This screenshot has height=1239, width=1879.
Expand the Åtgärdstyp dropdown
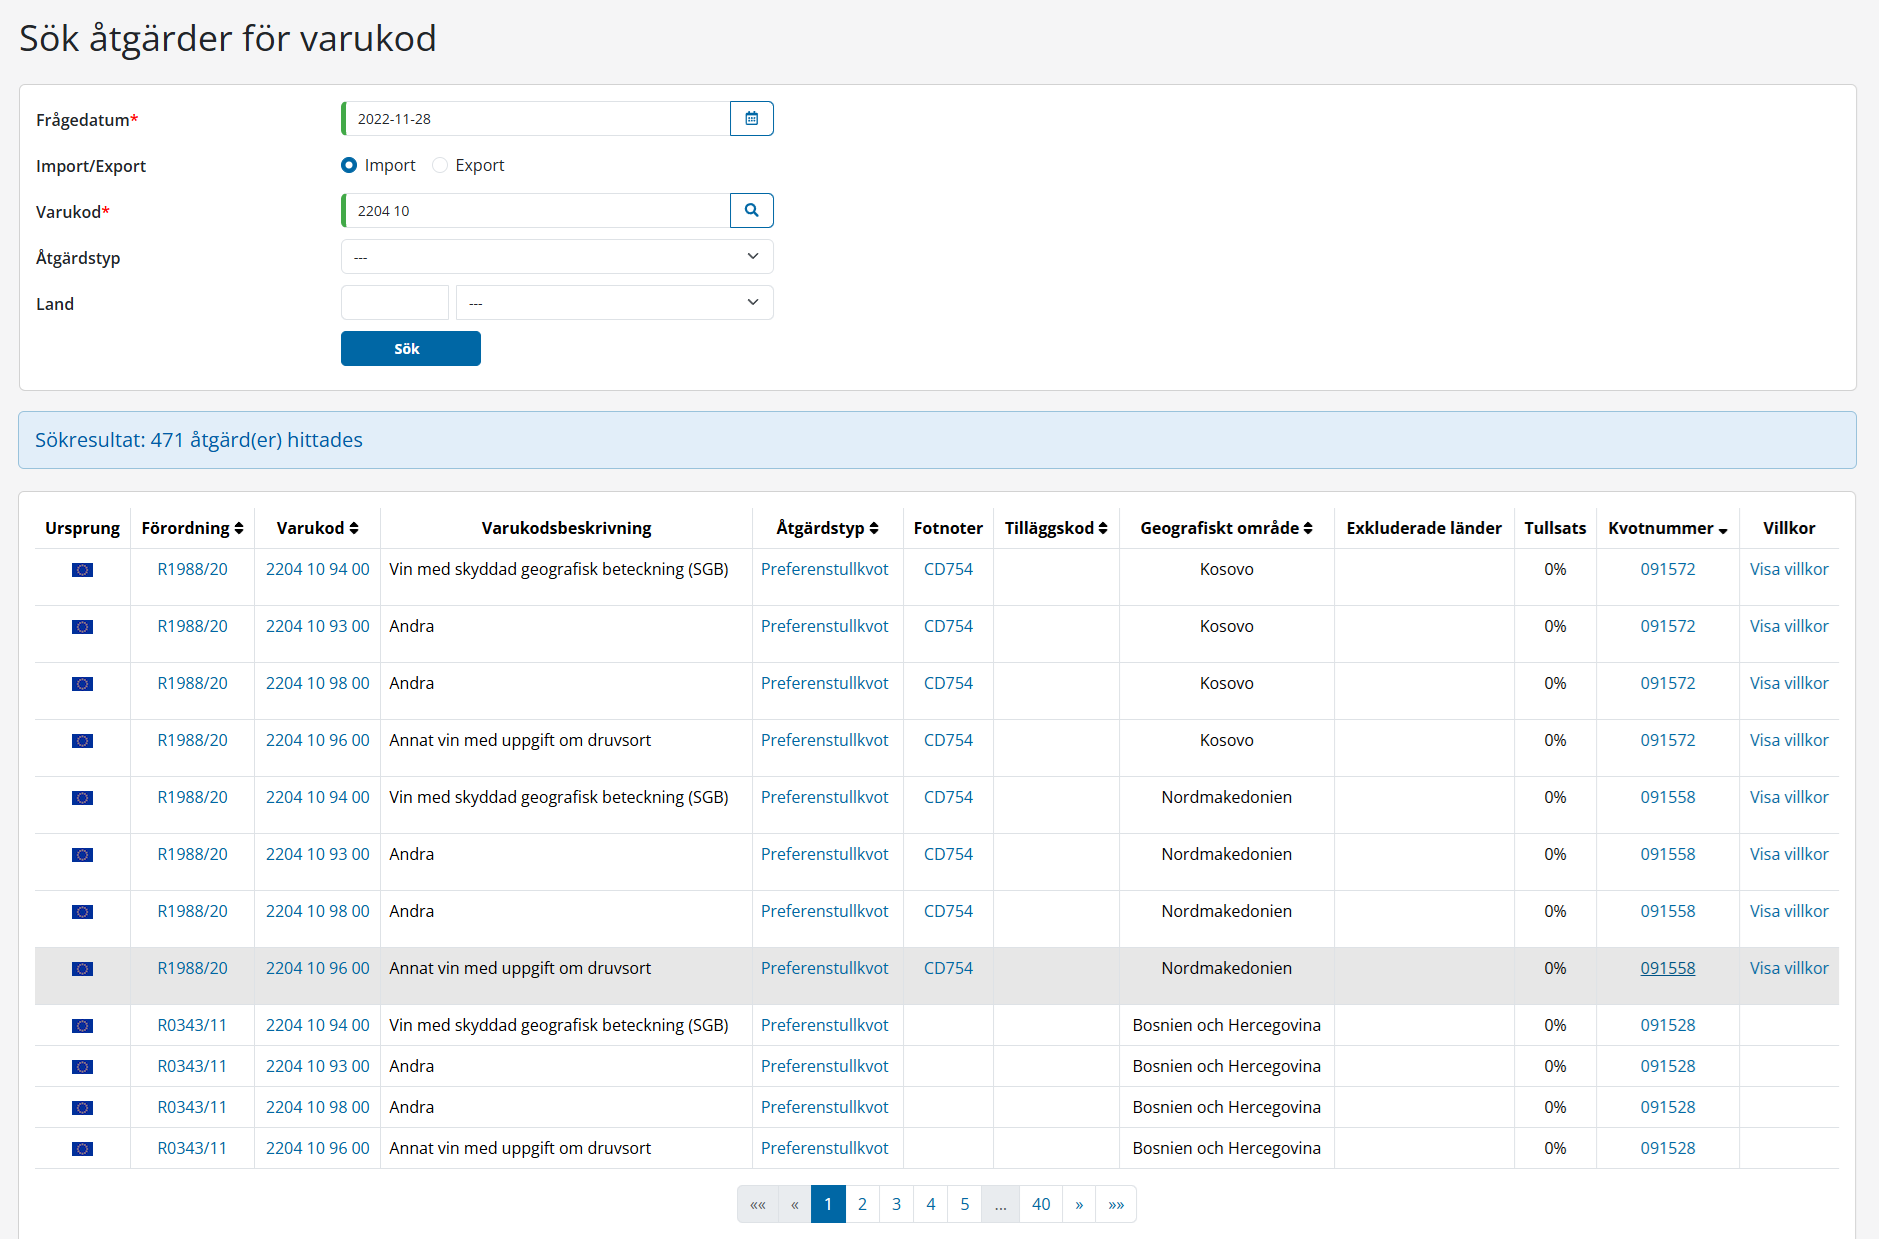click(557, 257)
